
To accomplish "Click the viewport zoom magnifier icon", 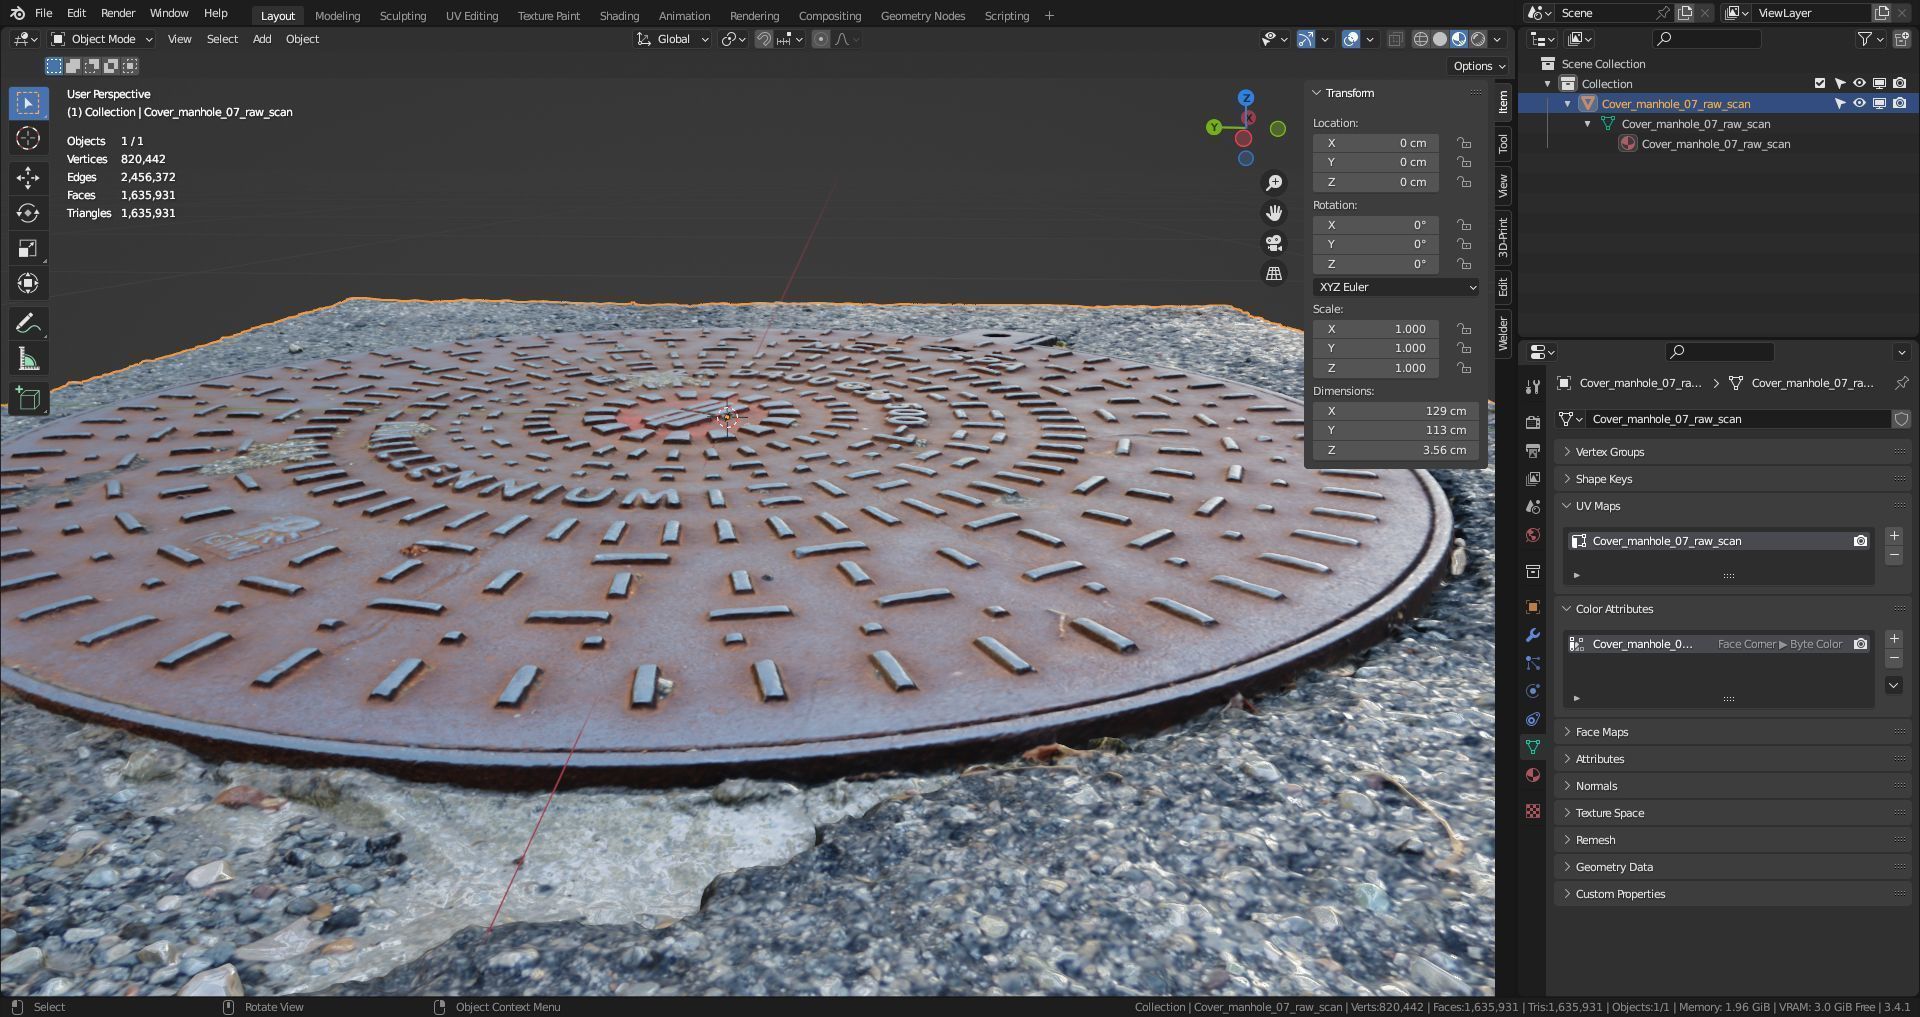I will pos(1274,183).
